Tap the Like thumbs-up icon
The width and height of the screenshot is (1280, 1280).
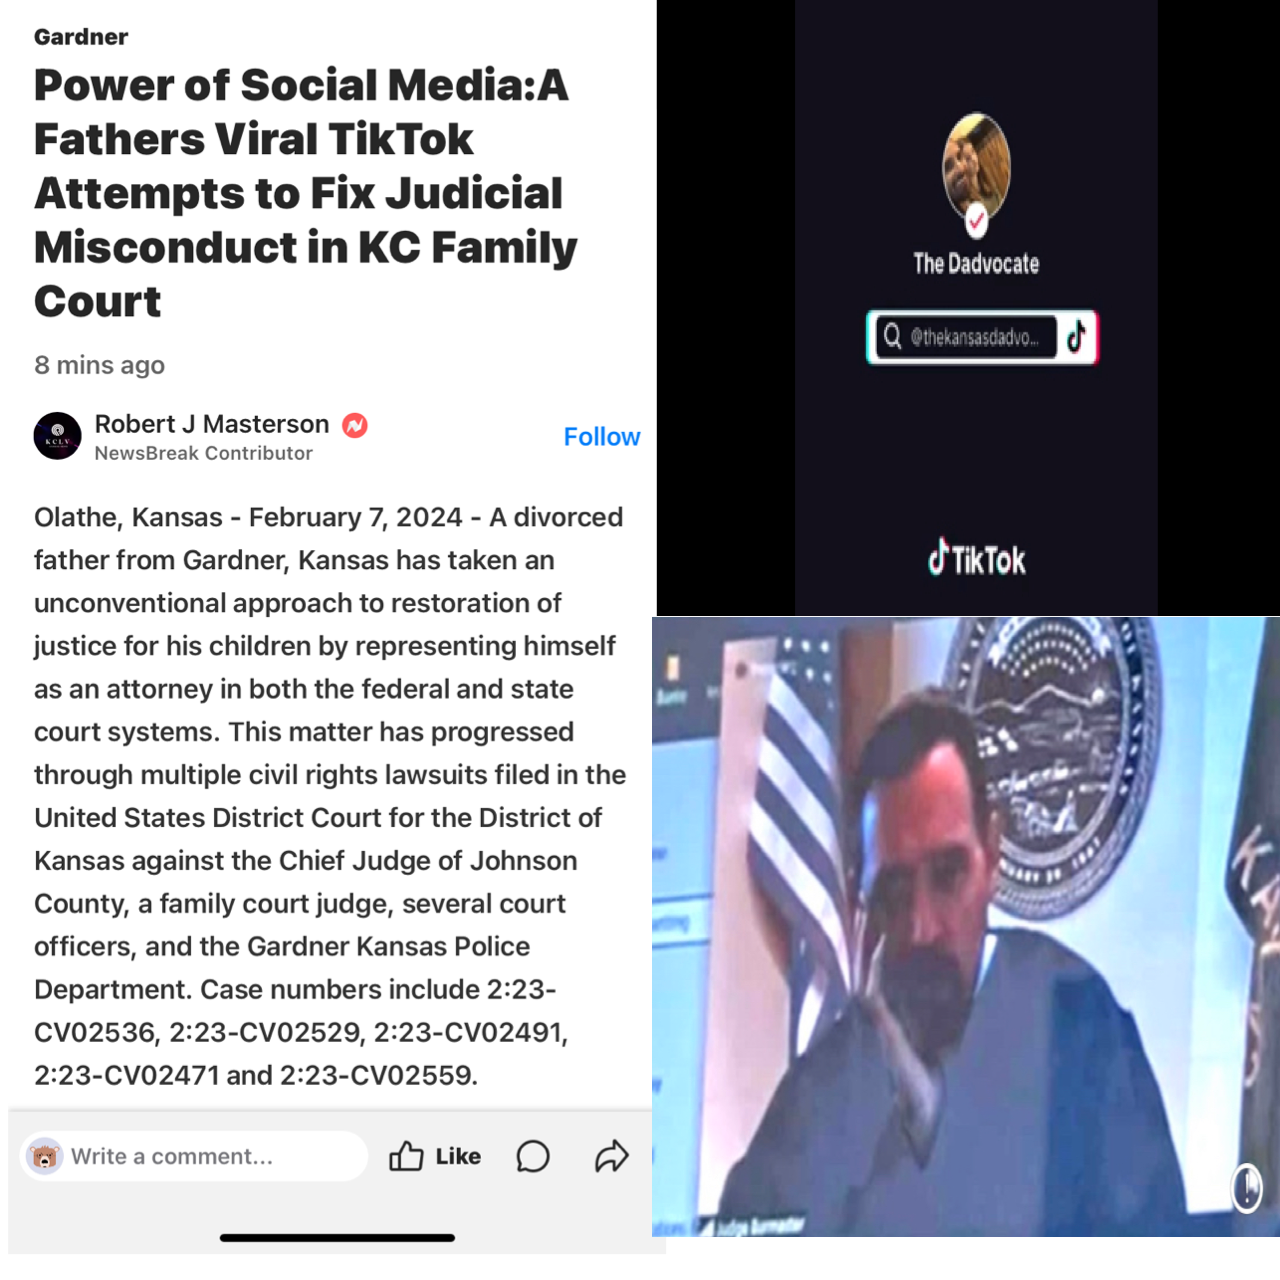pyautogui.click(x=406, y=1156)
